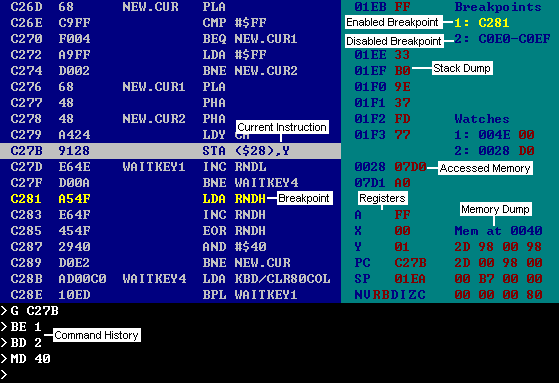559x383 pixels.
Task: Click stack entry 01F0 9E
Action: 382,87
